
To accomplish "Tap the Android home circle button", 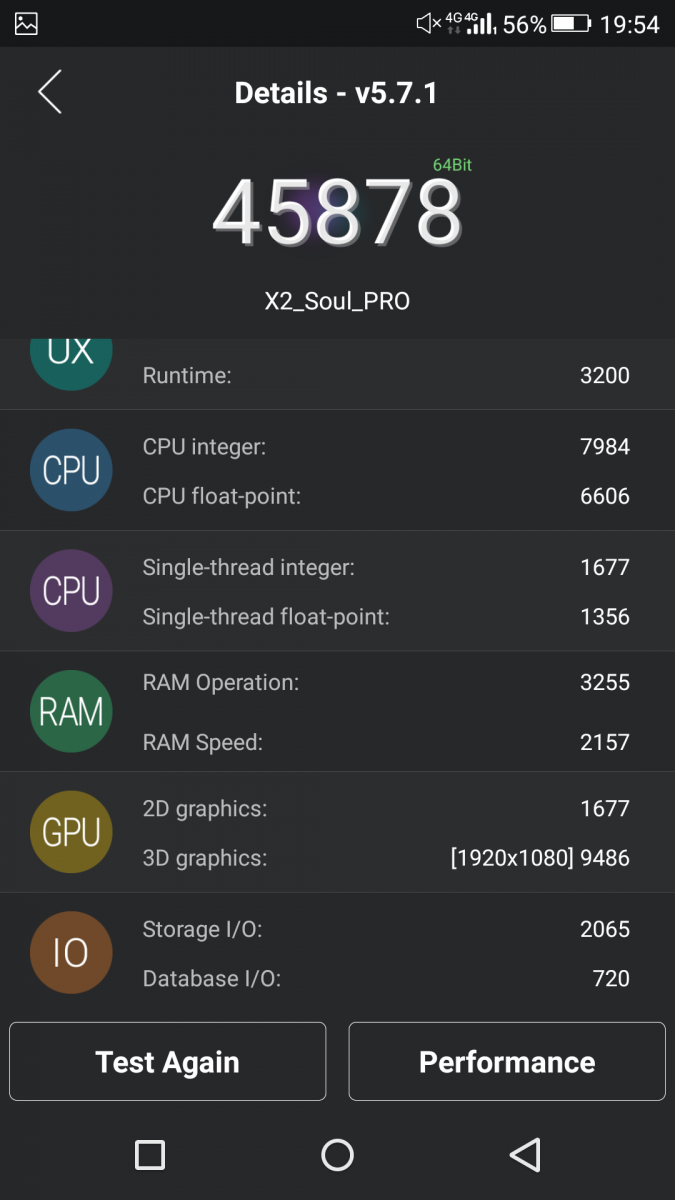I will tap(337, 1155).
